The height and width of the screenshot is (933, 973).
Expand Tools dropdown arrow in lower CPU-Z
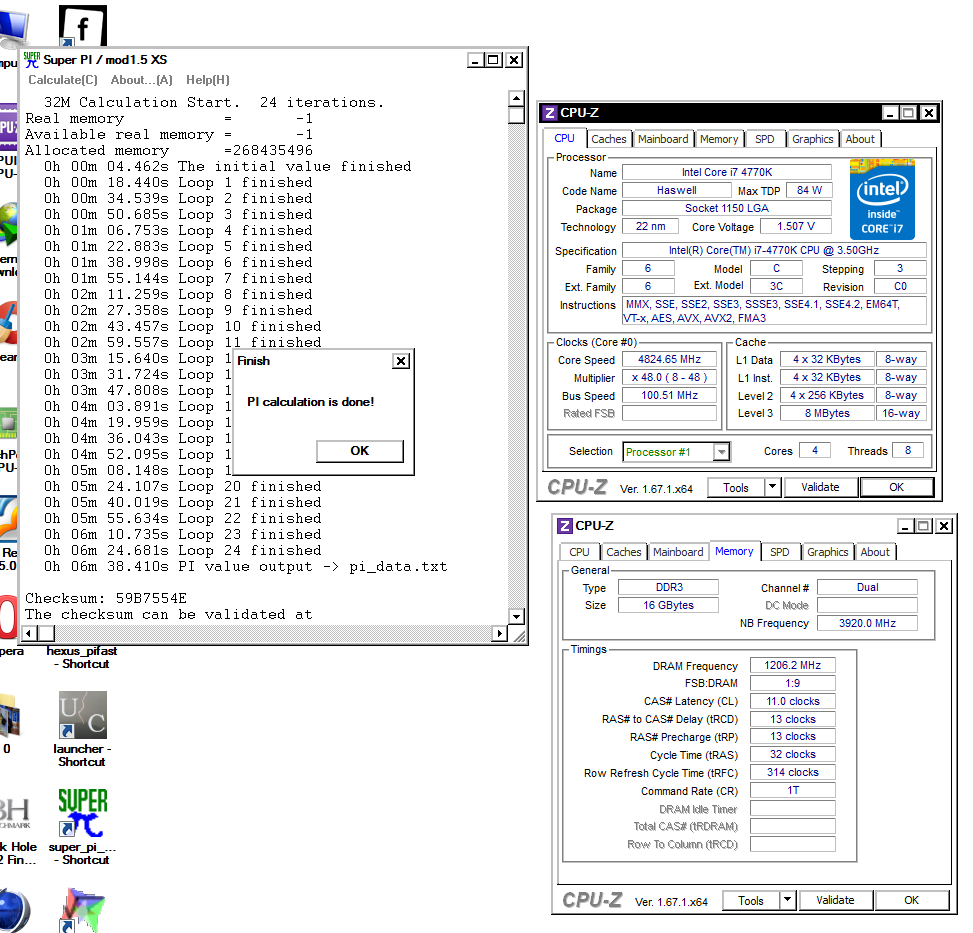[x=787, y=901]
